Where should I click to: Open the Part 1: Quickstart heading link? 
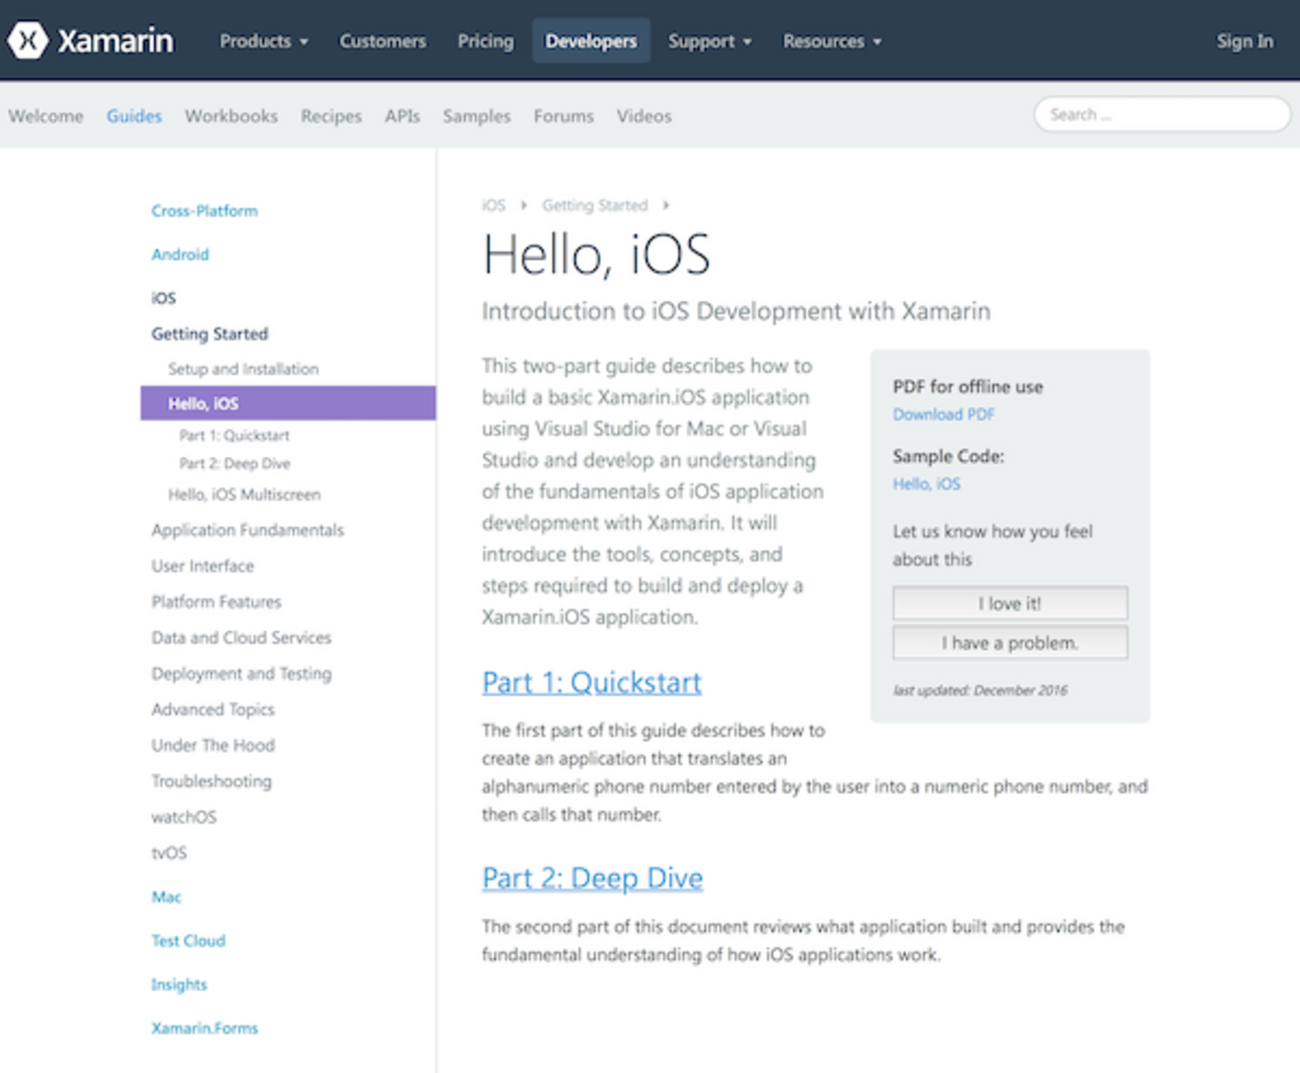click(591, 682)
